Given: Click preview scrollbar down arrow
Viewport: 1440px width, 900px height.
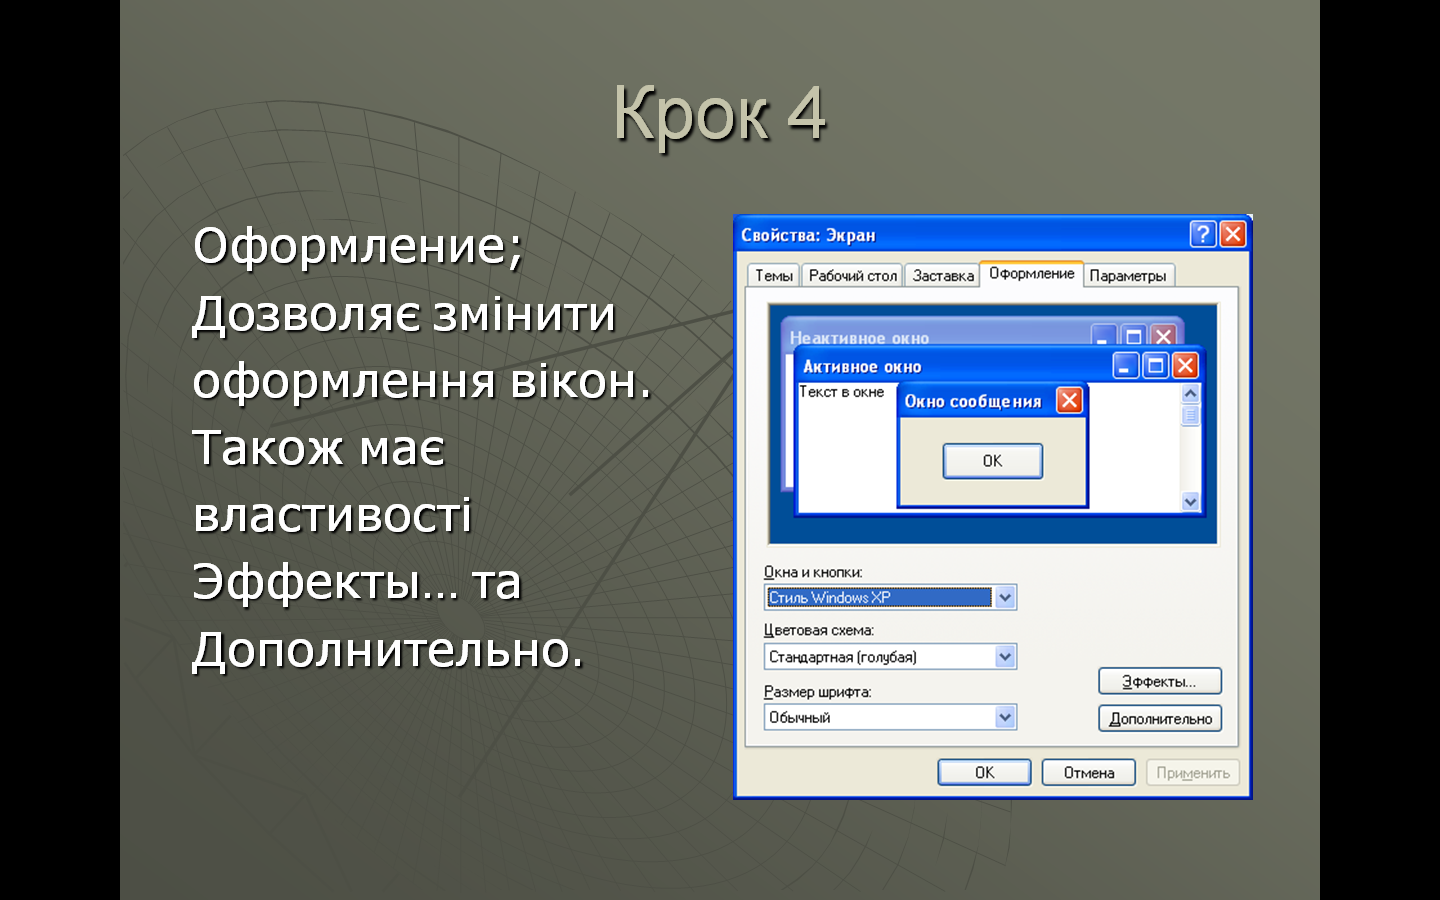Looking at the screenshot, I should pyautogui.click(x=1190, y=502).
